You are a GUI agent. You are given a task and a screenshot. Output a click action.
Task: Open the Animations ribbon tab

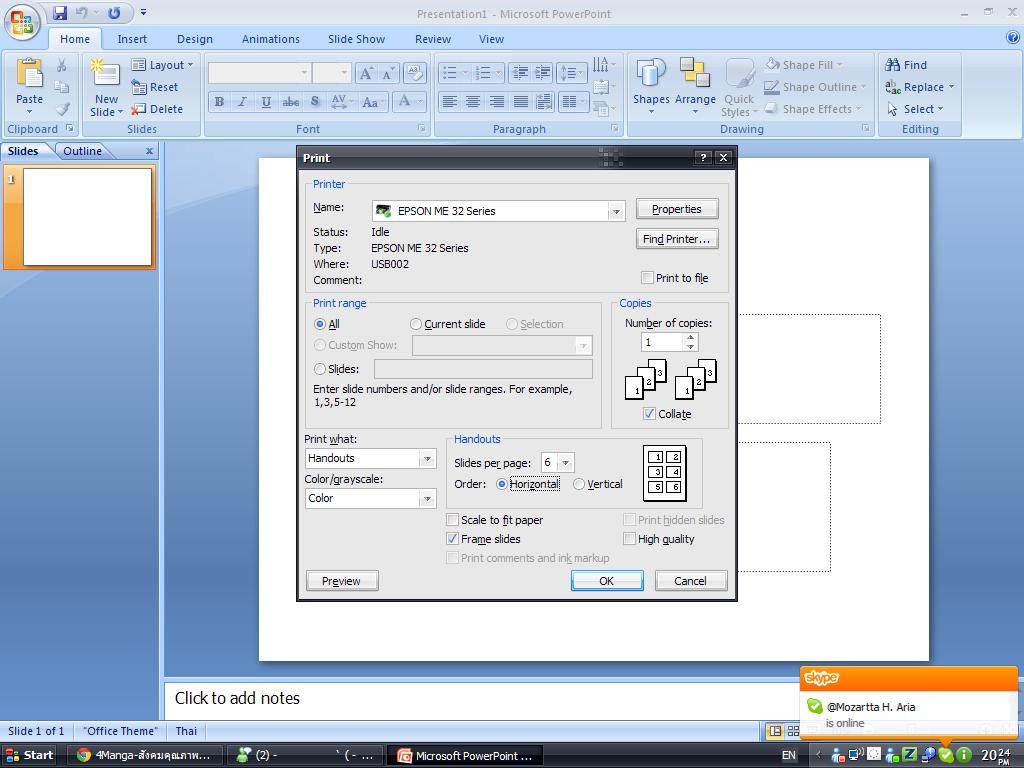click(270, 39)
